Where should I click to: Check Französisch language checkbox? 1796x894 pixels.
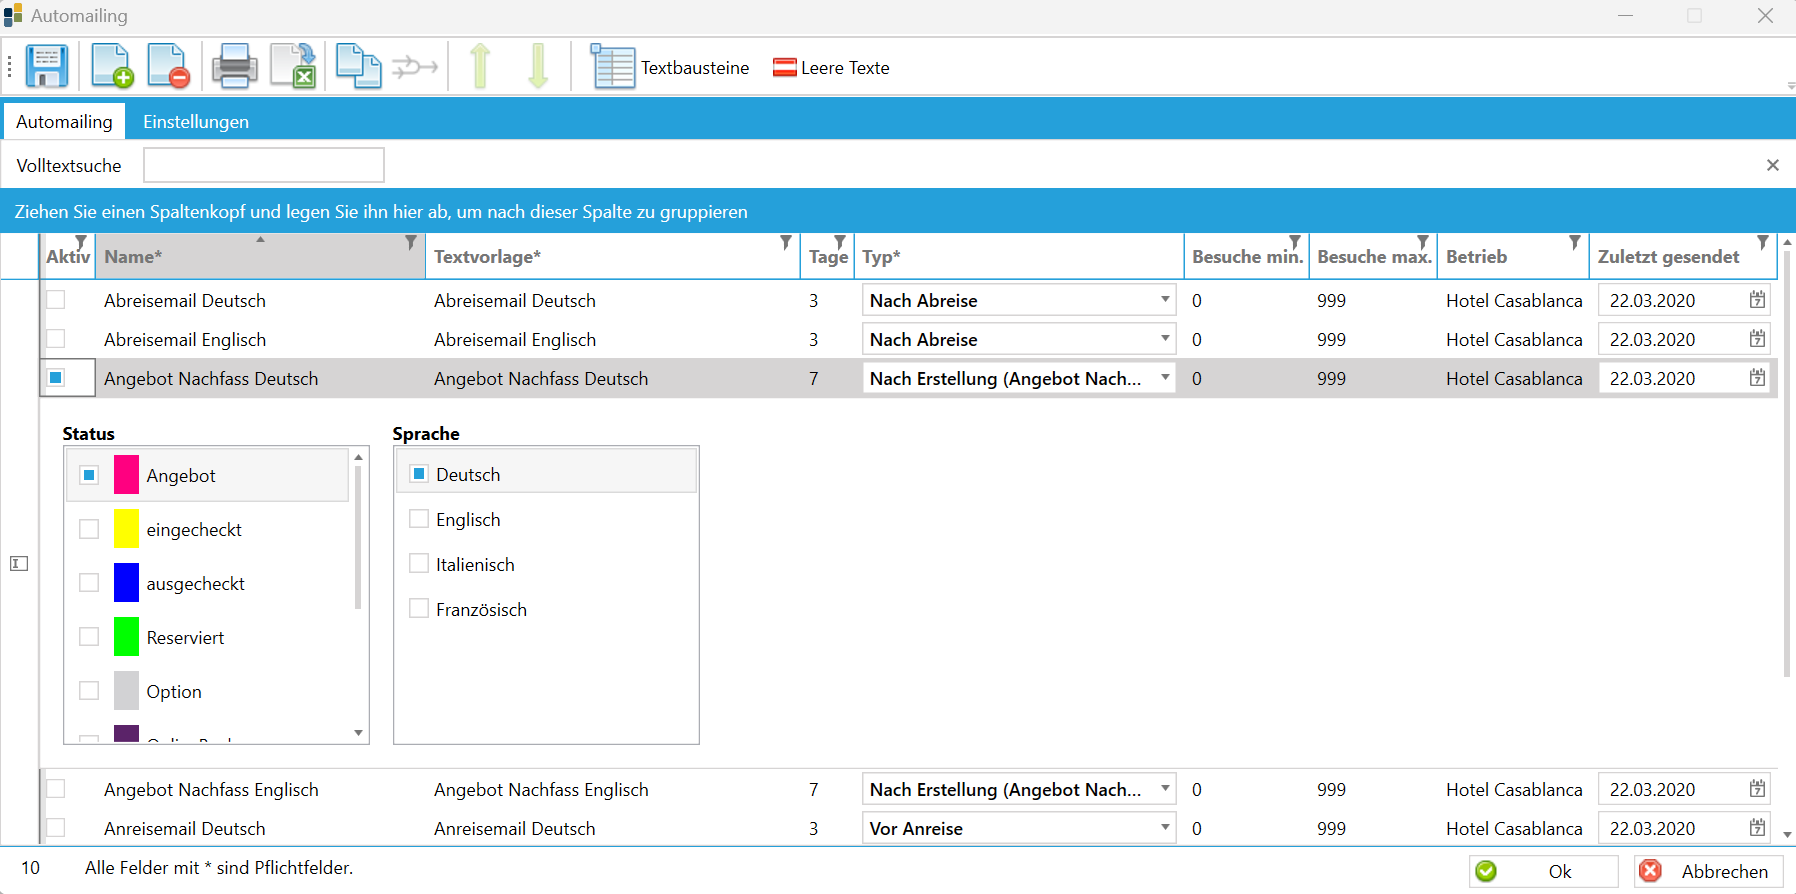419,609
